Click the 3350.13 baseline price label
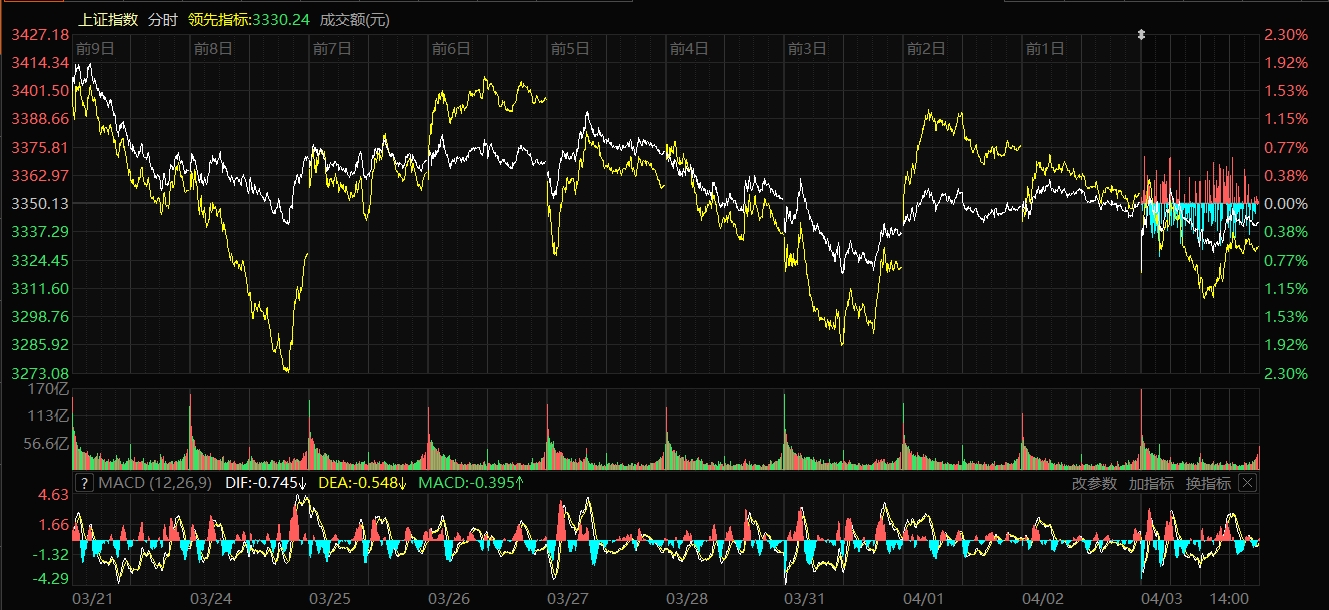Screen dimensions: 1329x610 (39, 203)
